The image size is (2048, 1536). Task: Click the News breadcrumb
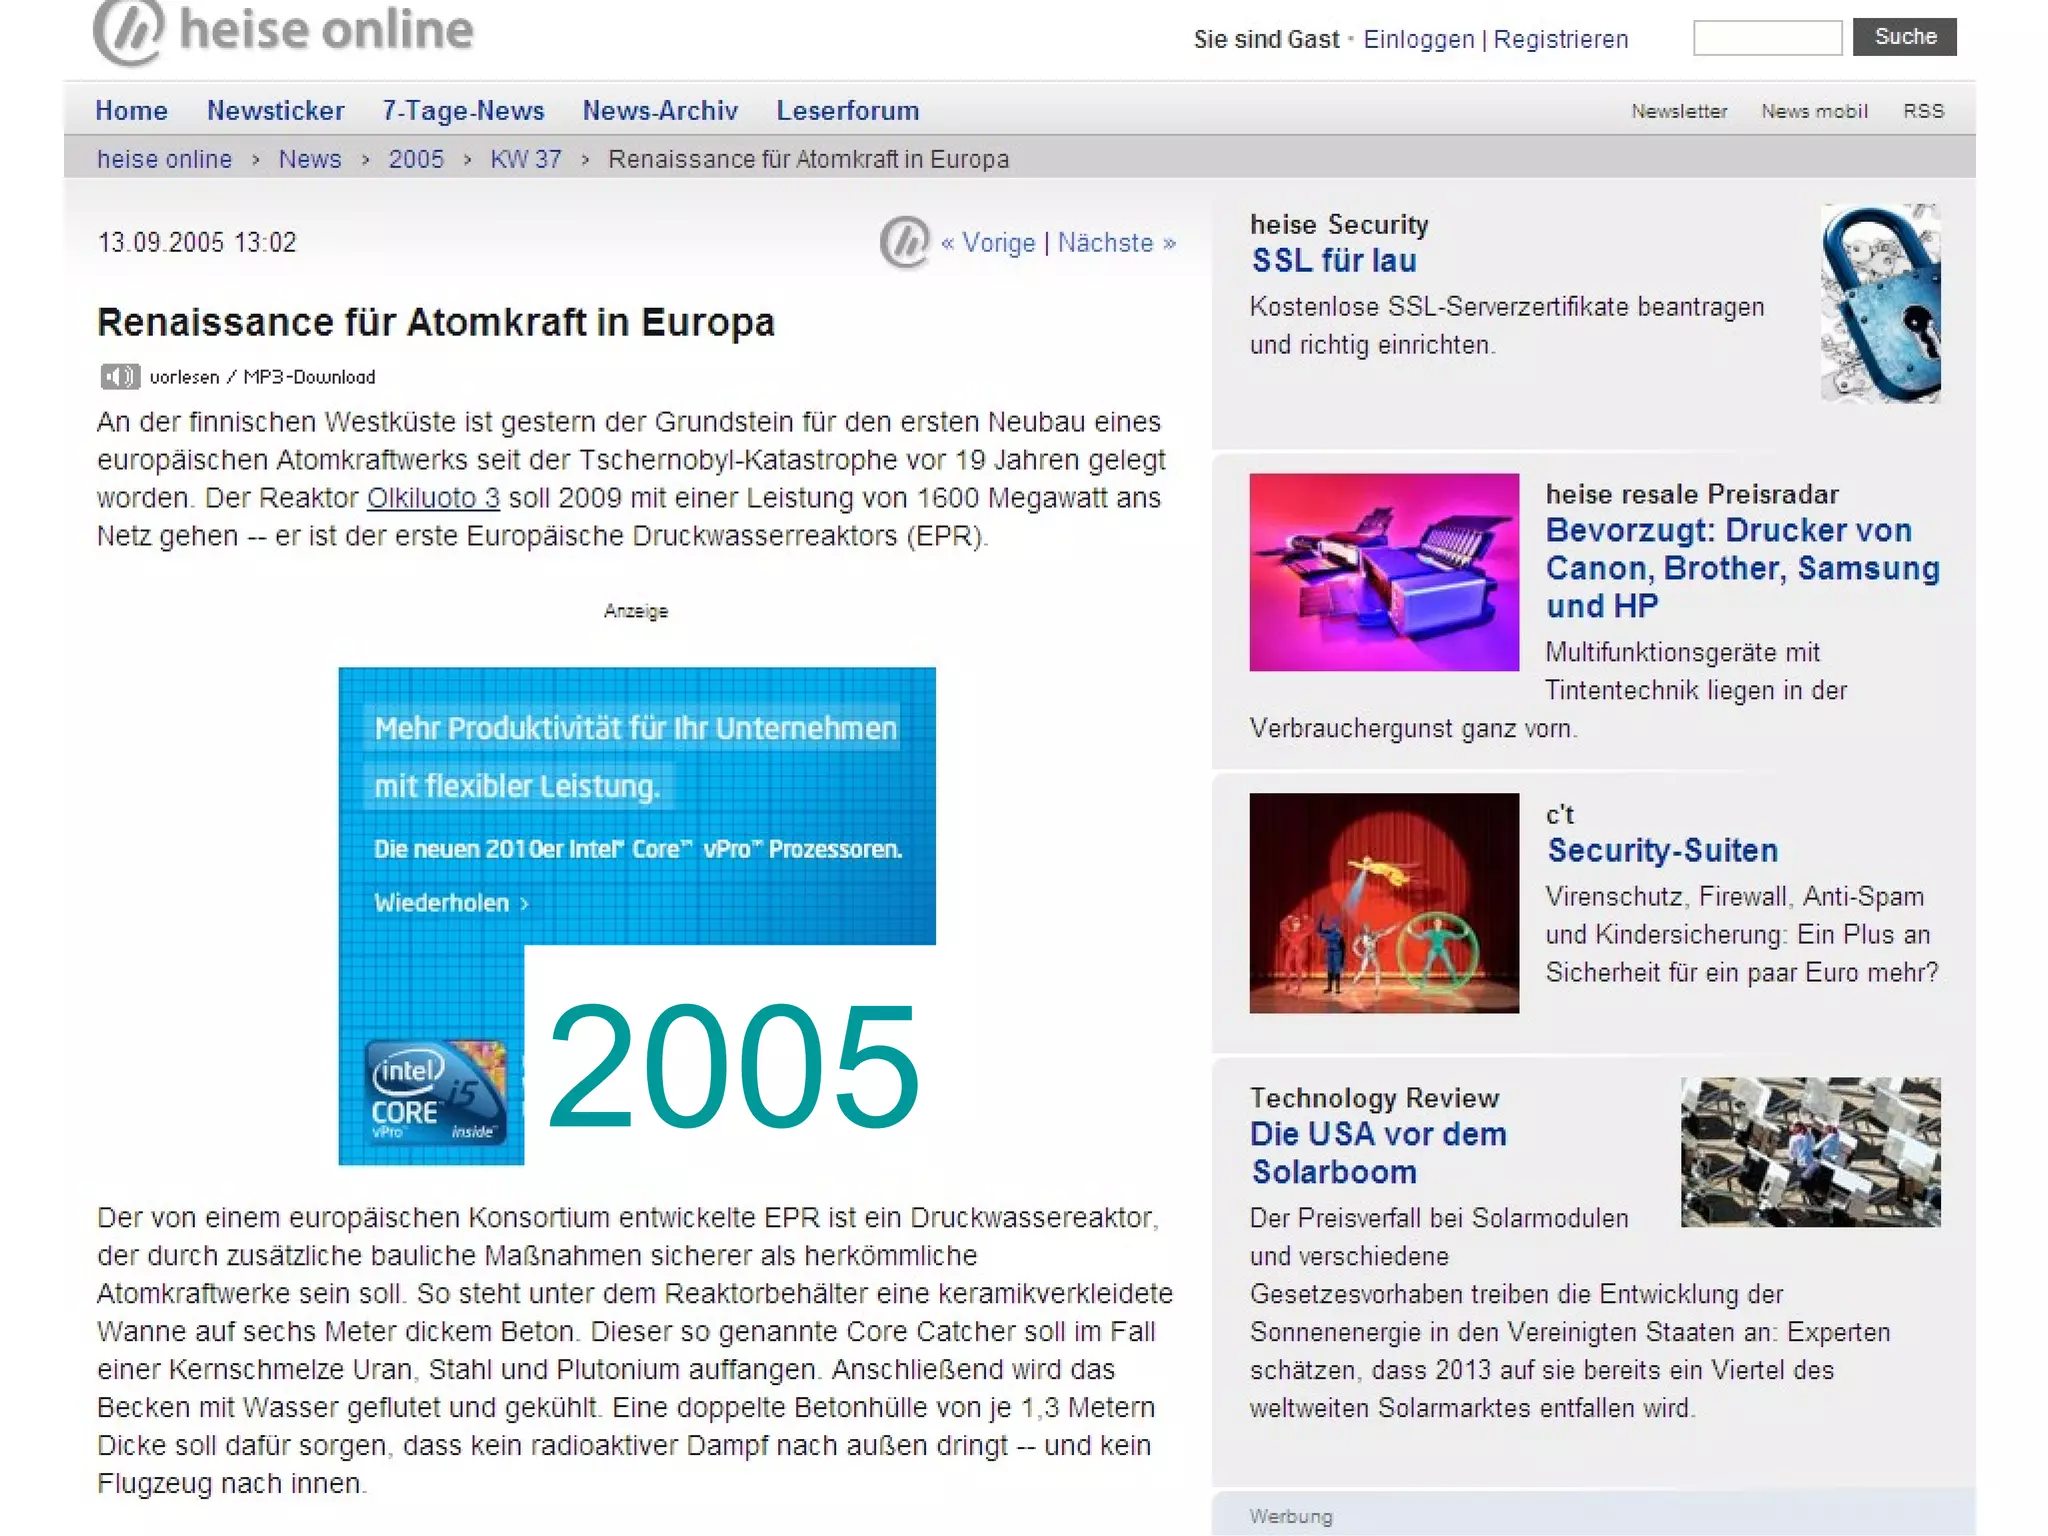(x=309, y=159)
